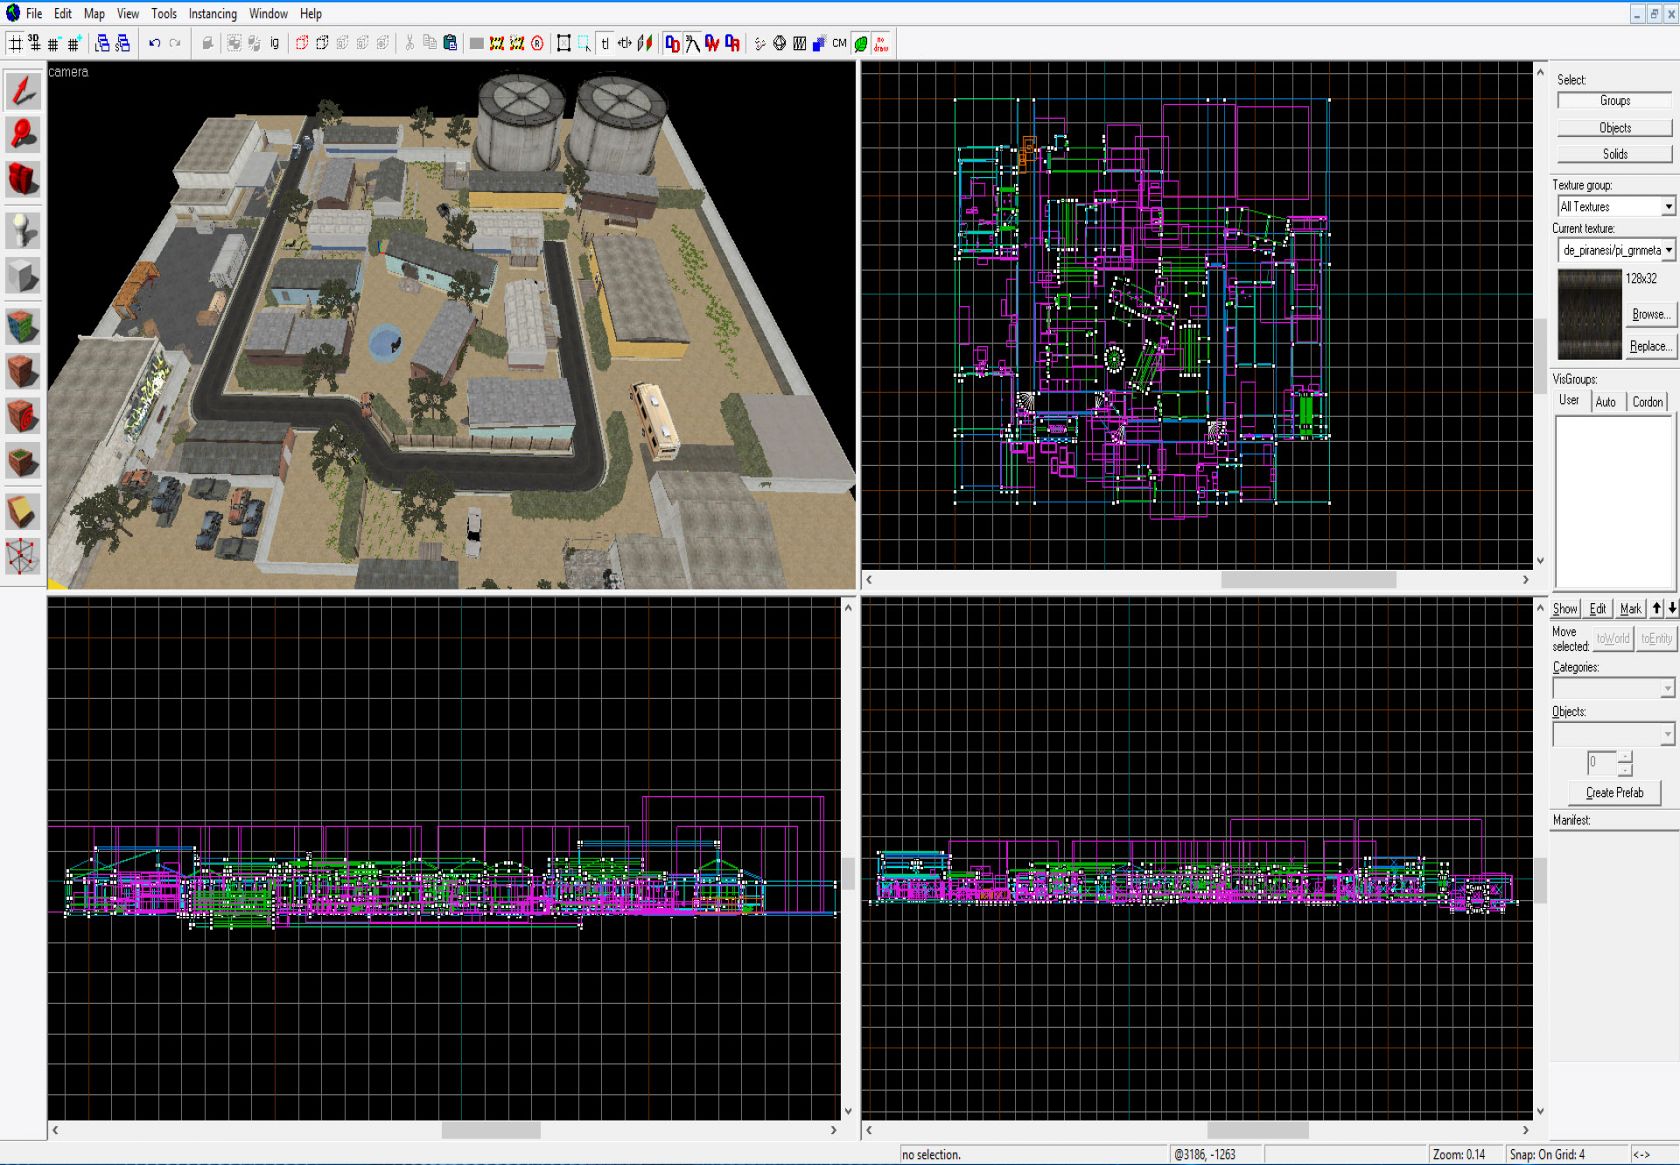Expand the Texture group dropdown
The height and width of the screenshot is (1165, 1680).
pos(1667,207)
